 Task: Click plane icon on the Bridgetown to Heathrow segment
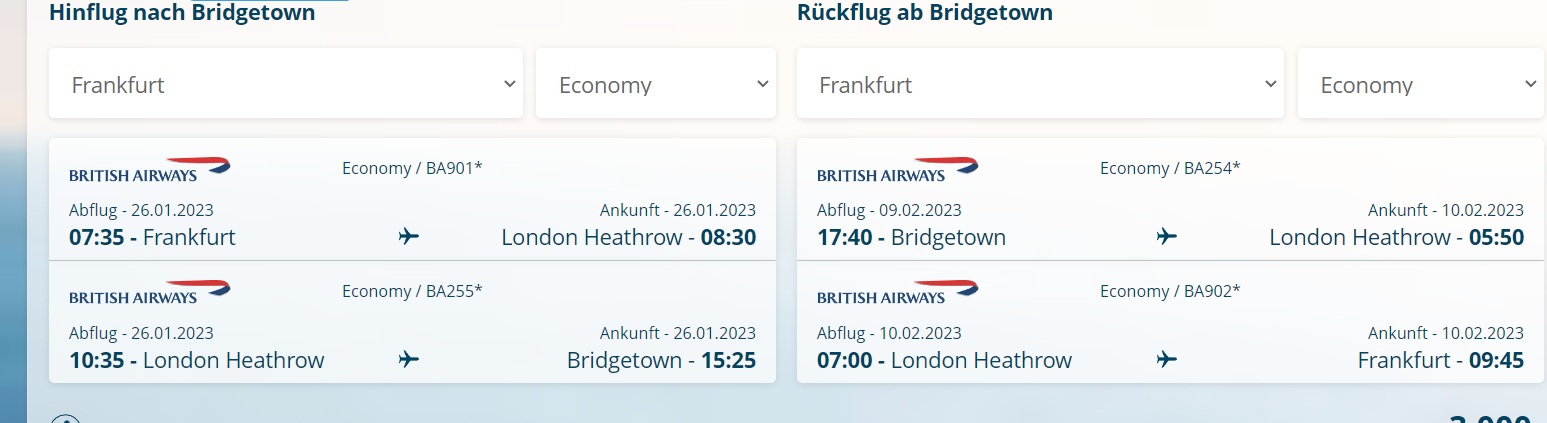coord(1166,237)
